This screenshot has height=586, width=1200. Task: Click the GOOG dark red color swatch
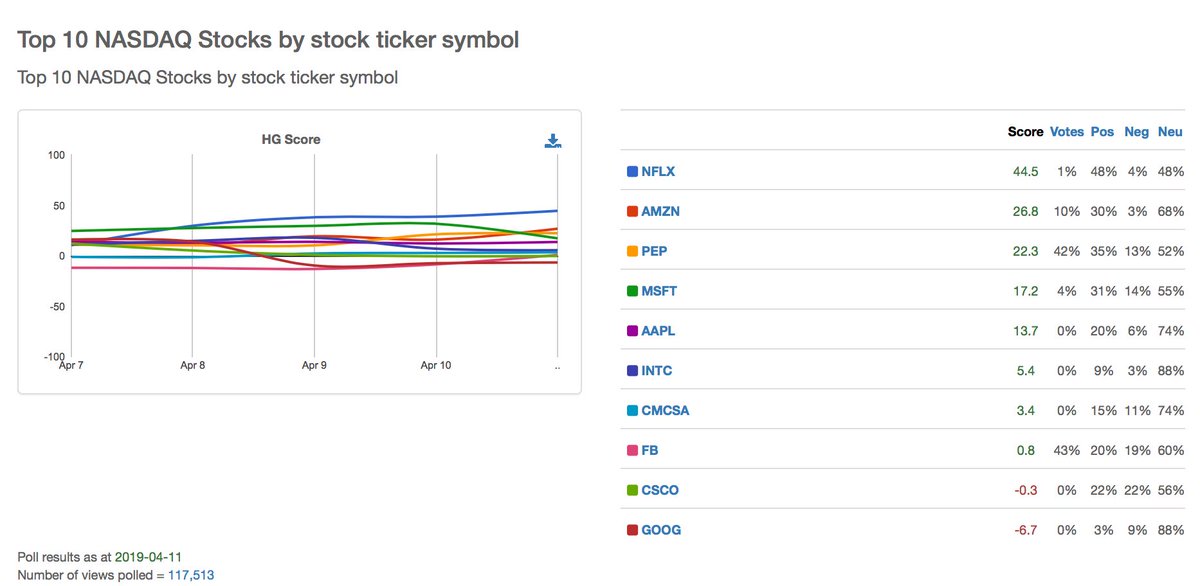point(632,530)
